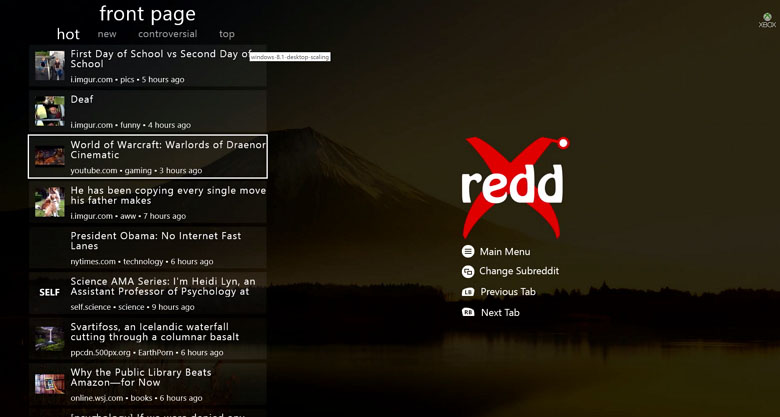Click the LB Previous Tab icon

[x=468, y=292]
